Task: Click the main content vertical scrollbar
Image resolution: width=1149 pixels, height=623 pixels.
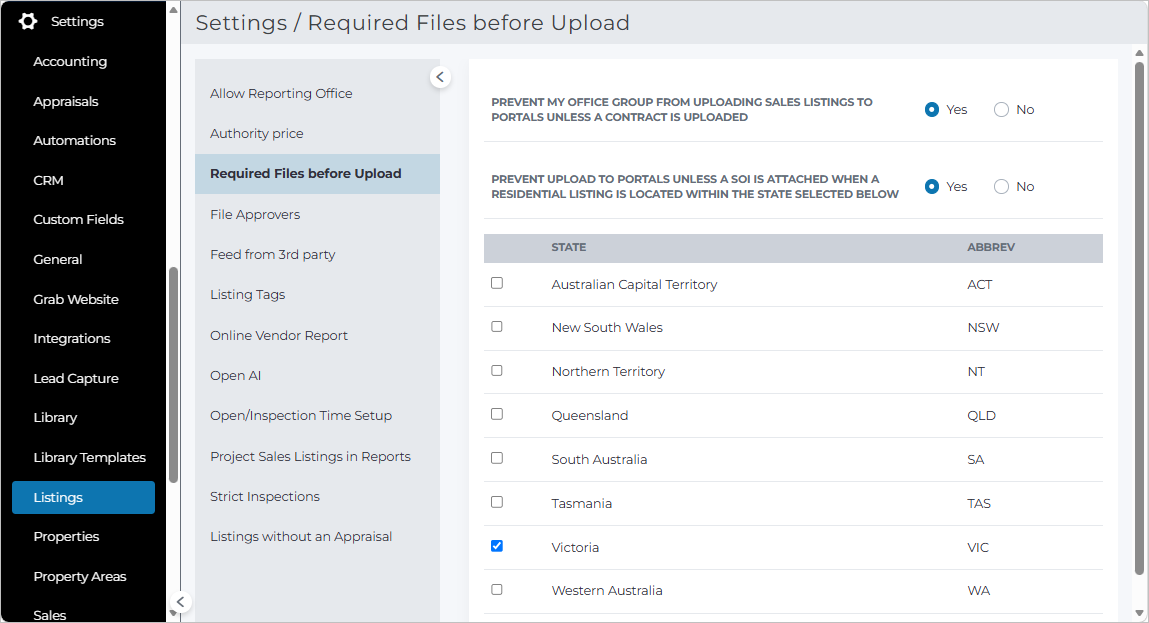Action: coord(1139,319)
